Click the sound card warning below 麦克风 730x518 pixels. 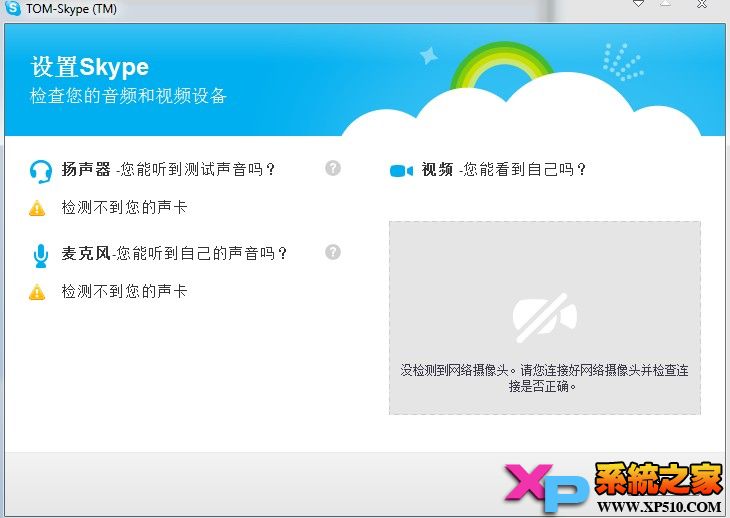point(124,291)
